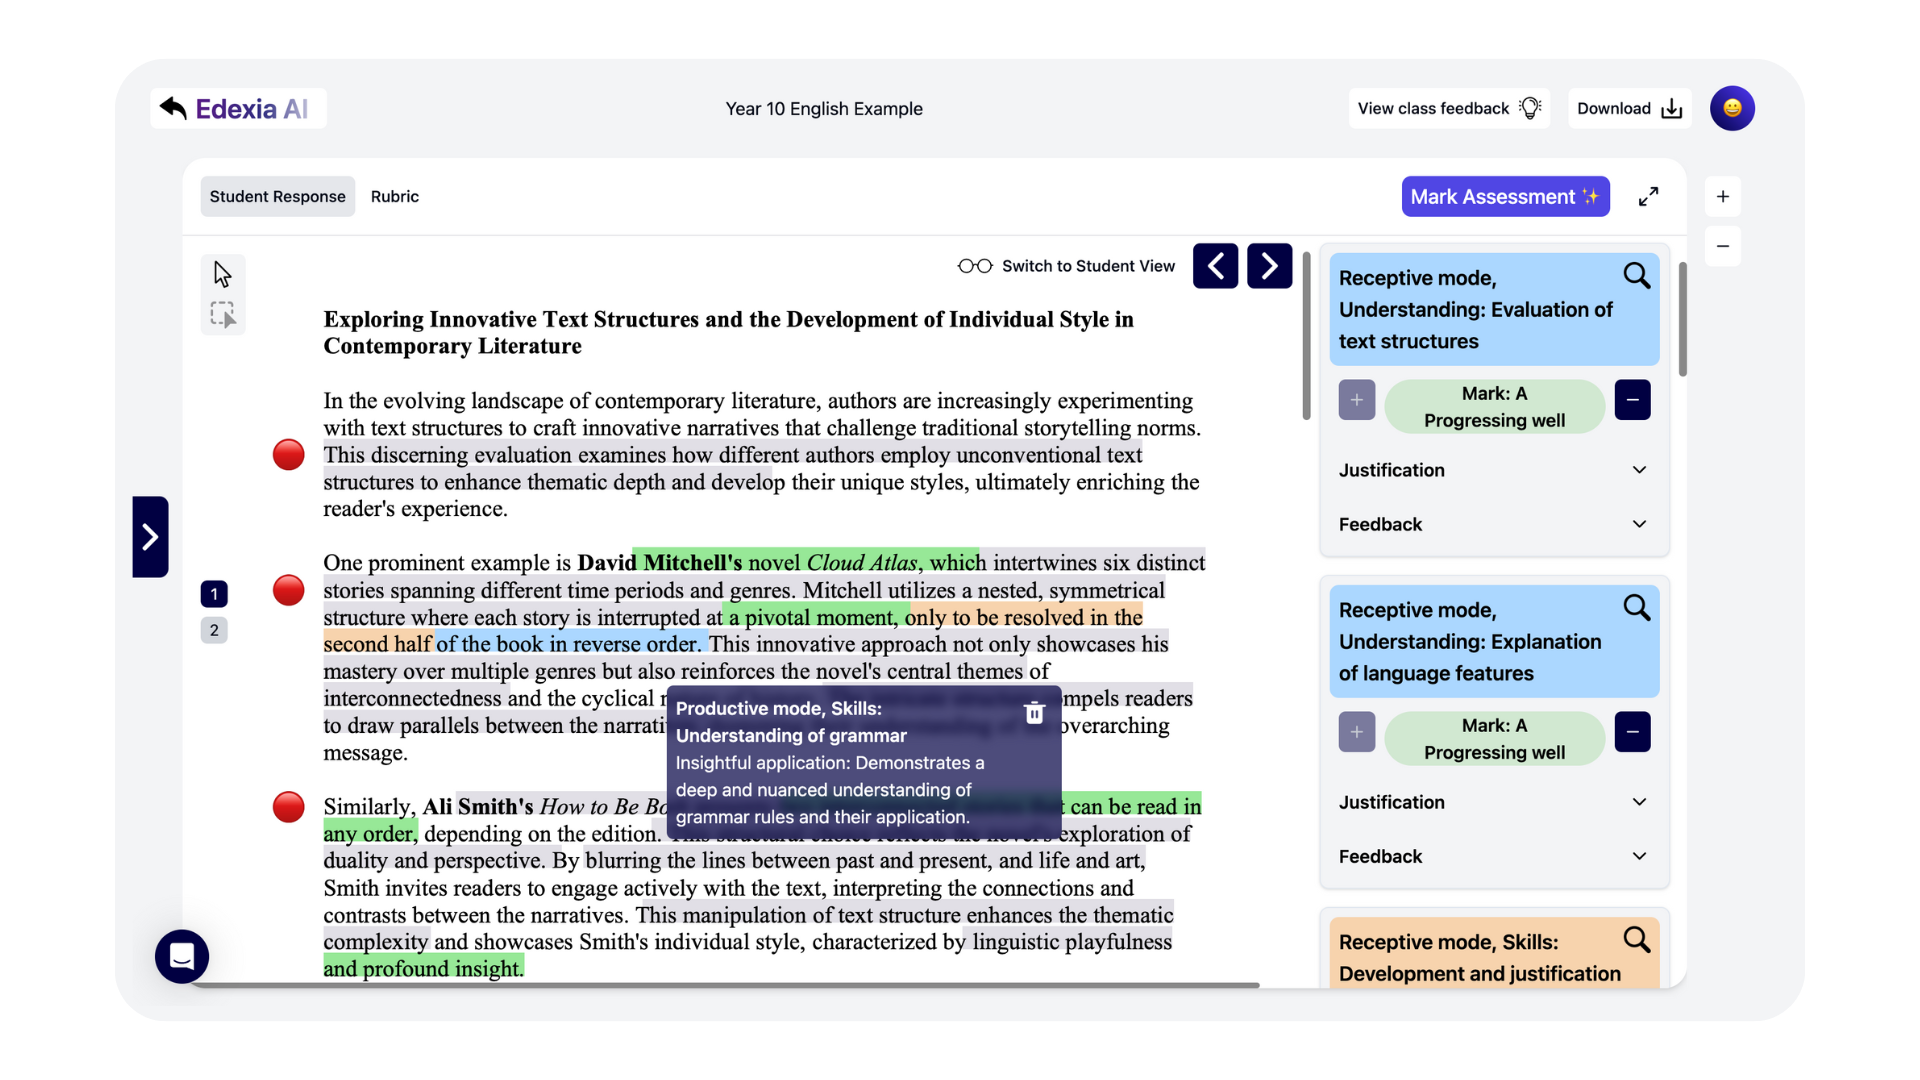Viewport: 1920px width, 1080px height.
Task: Click the chat/message bubble icon
Action: click(181, 956)
